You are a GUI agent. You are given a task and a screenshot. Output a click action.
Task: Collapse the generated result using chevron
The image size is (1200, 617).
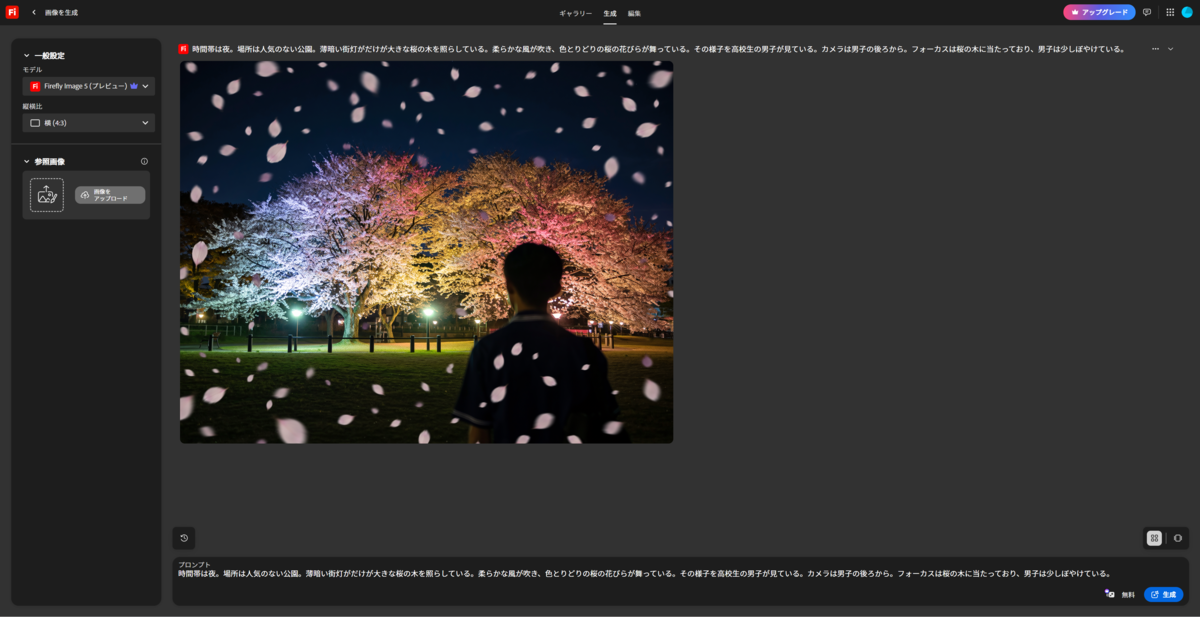point(1171,49)
